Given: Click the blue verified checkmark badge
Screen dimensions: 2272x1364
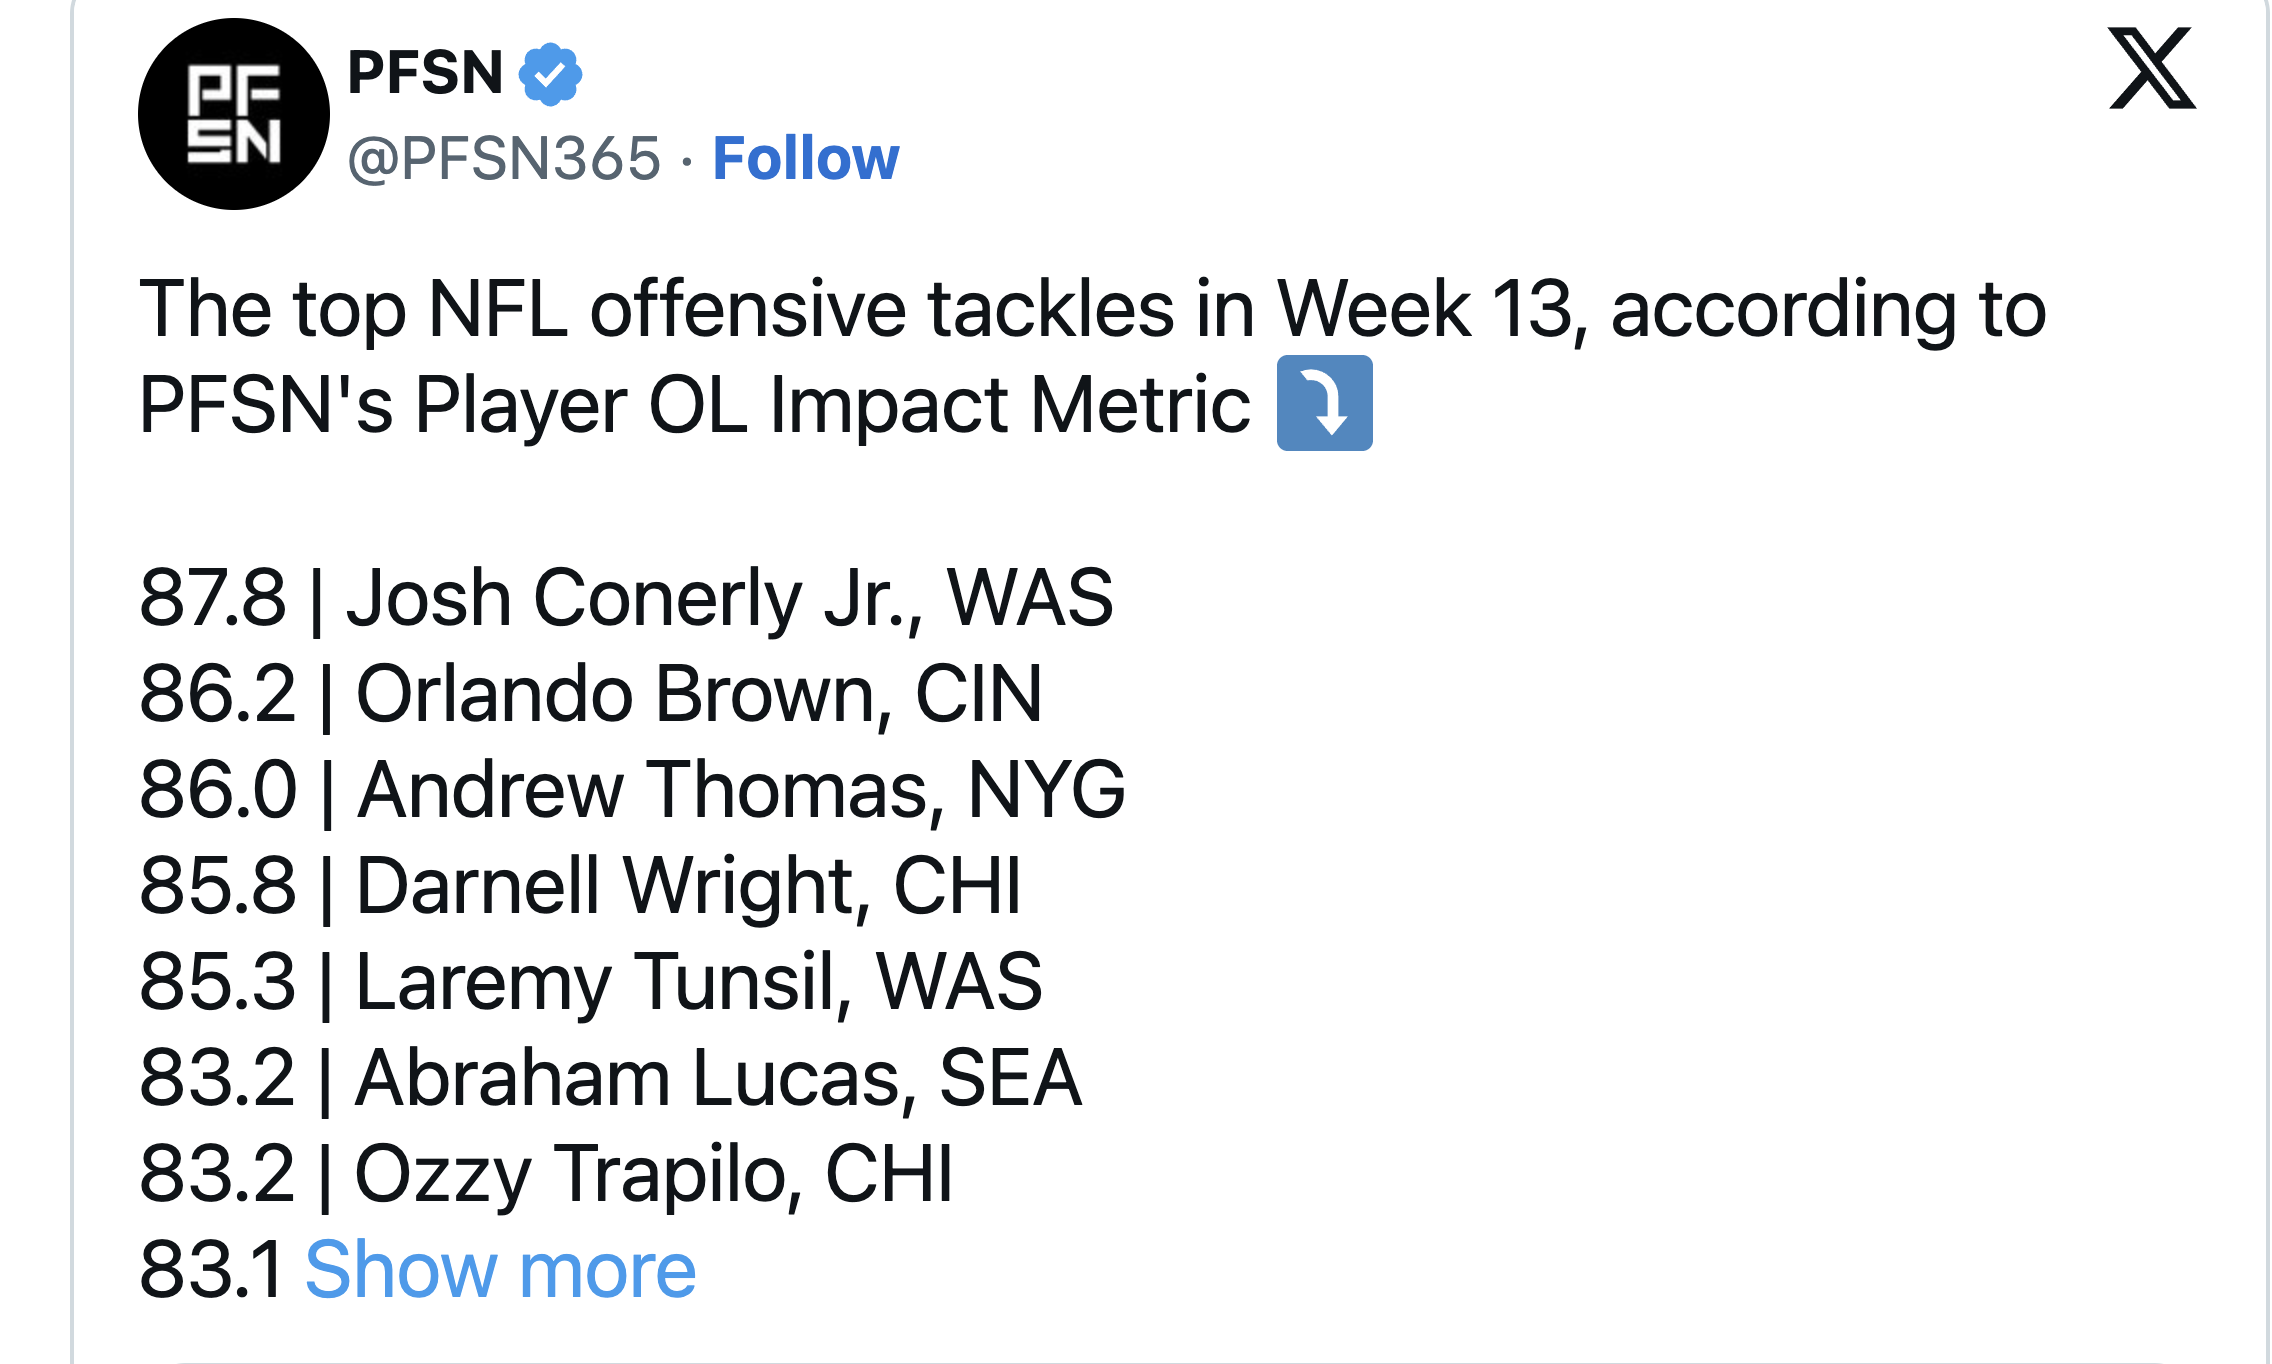Looking at the screenshot, I should [x=550, y=74].
